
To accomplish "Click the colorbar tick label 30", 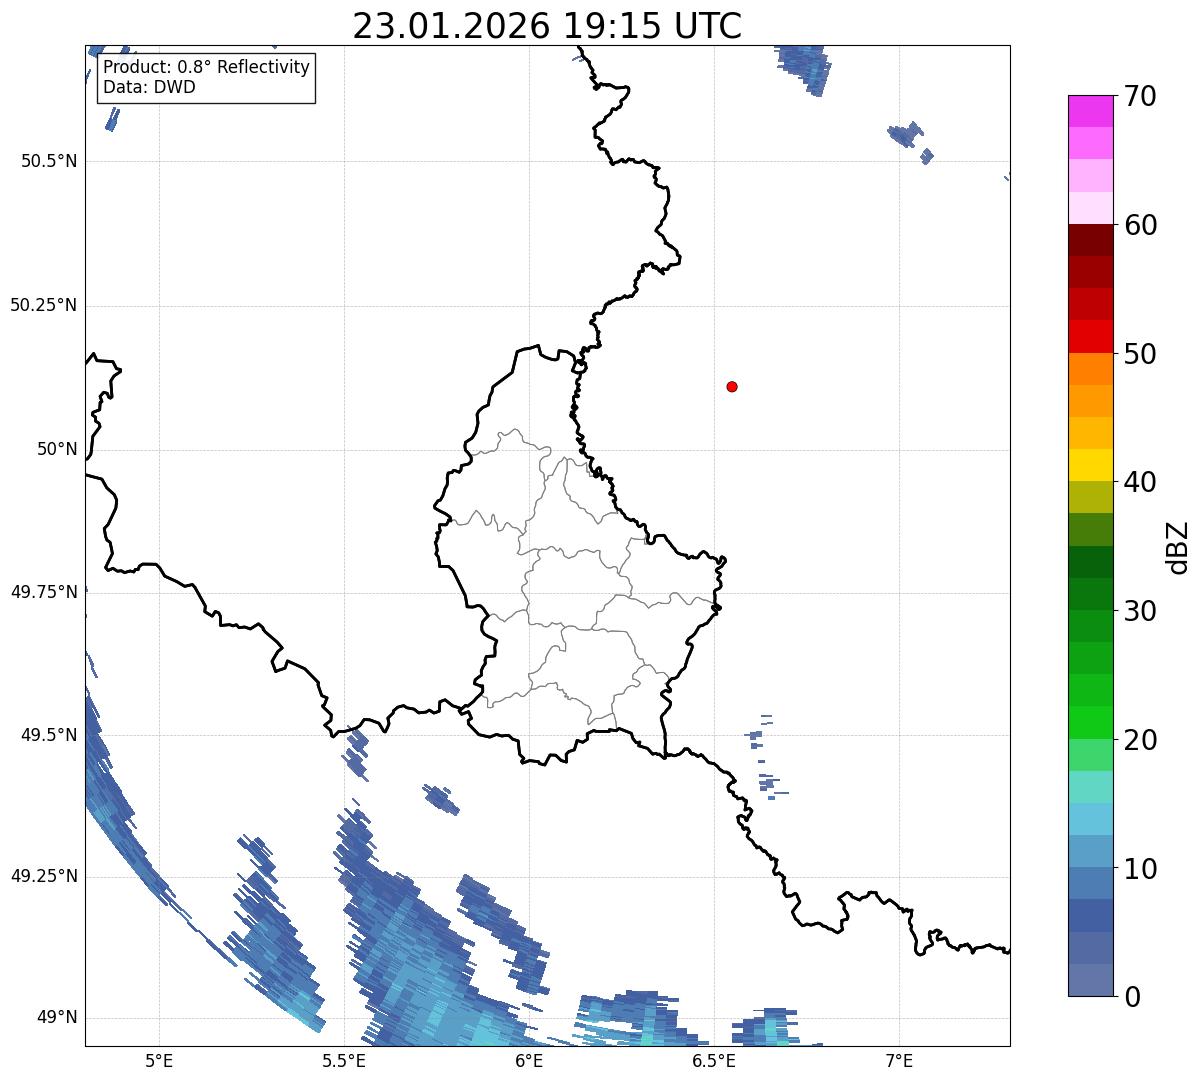I will (1140, 611).
